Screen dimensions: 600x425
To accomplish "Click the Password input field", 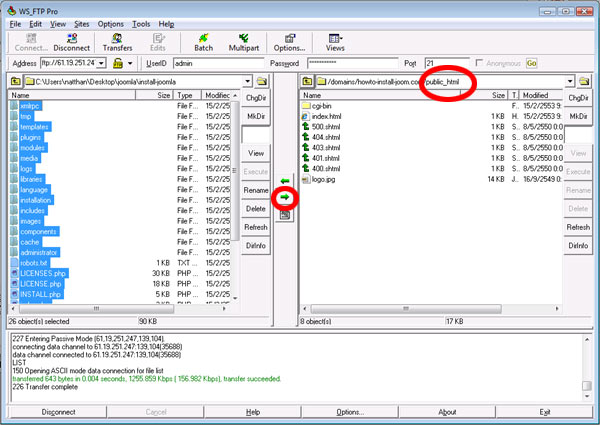I will coord(352,64).
